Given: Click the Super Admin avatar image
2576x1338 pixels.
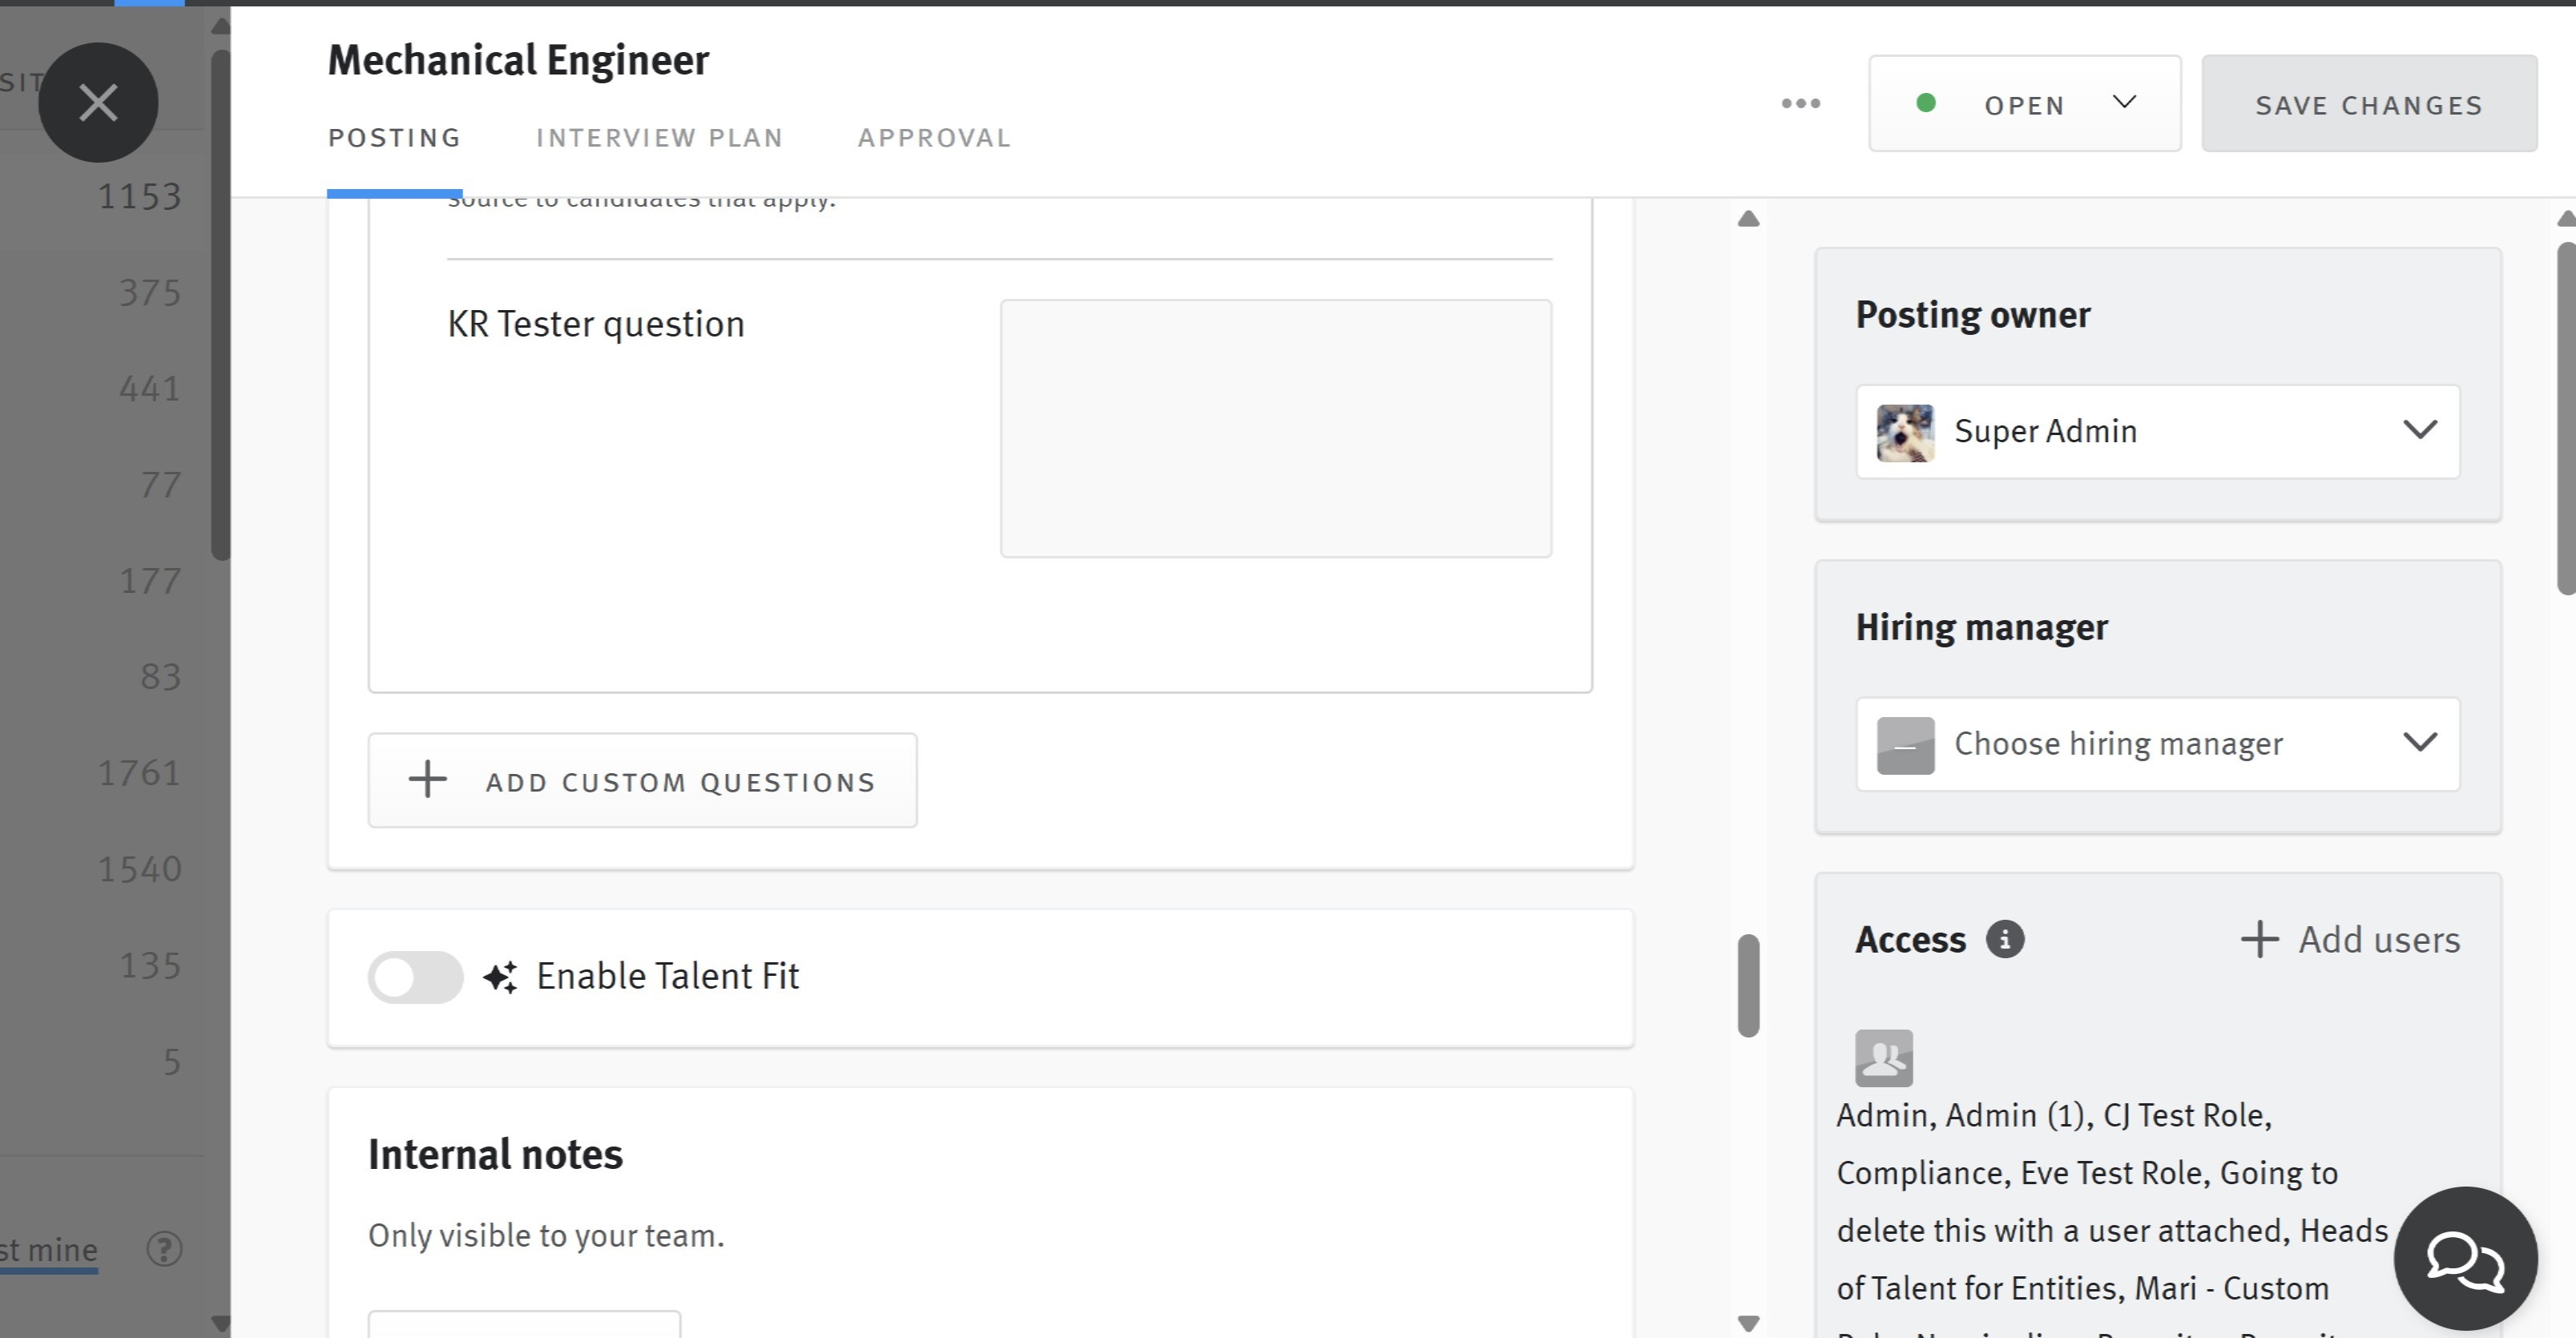Looking at the screenshot, I should click(x=1905, y=432).
